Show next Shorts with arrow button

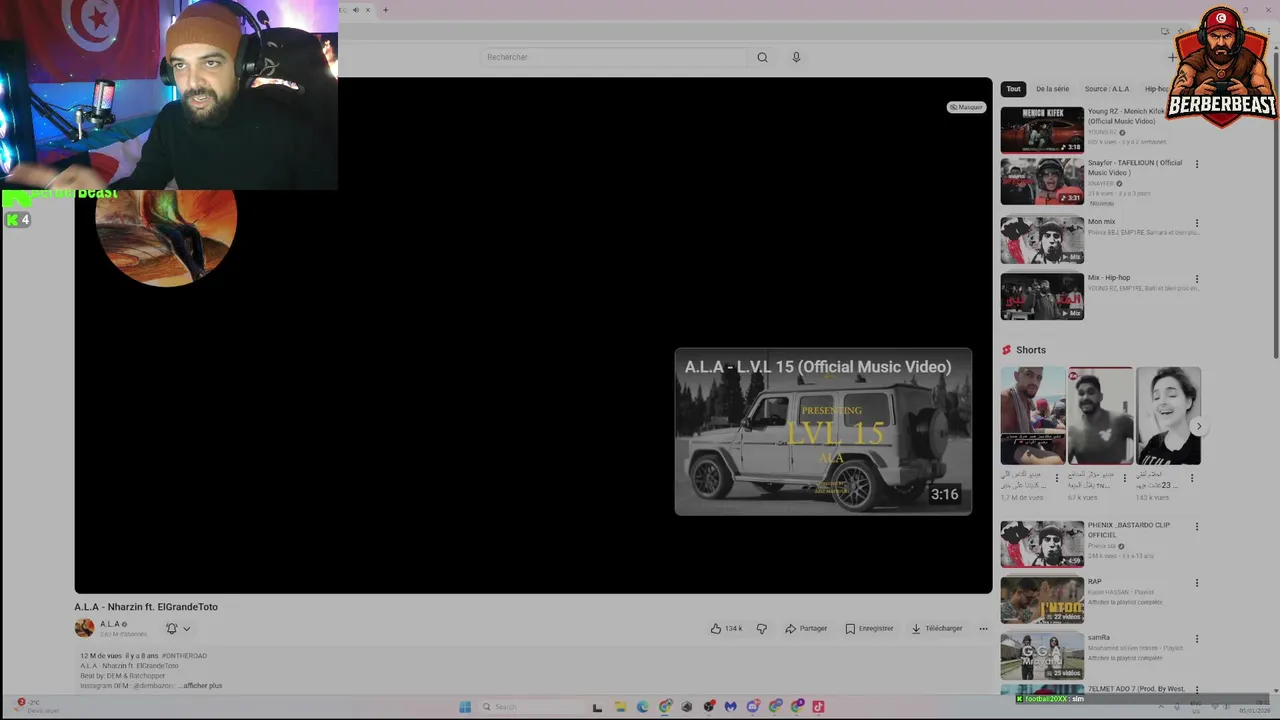1198,426
